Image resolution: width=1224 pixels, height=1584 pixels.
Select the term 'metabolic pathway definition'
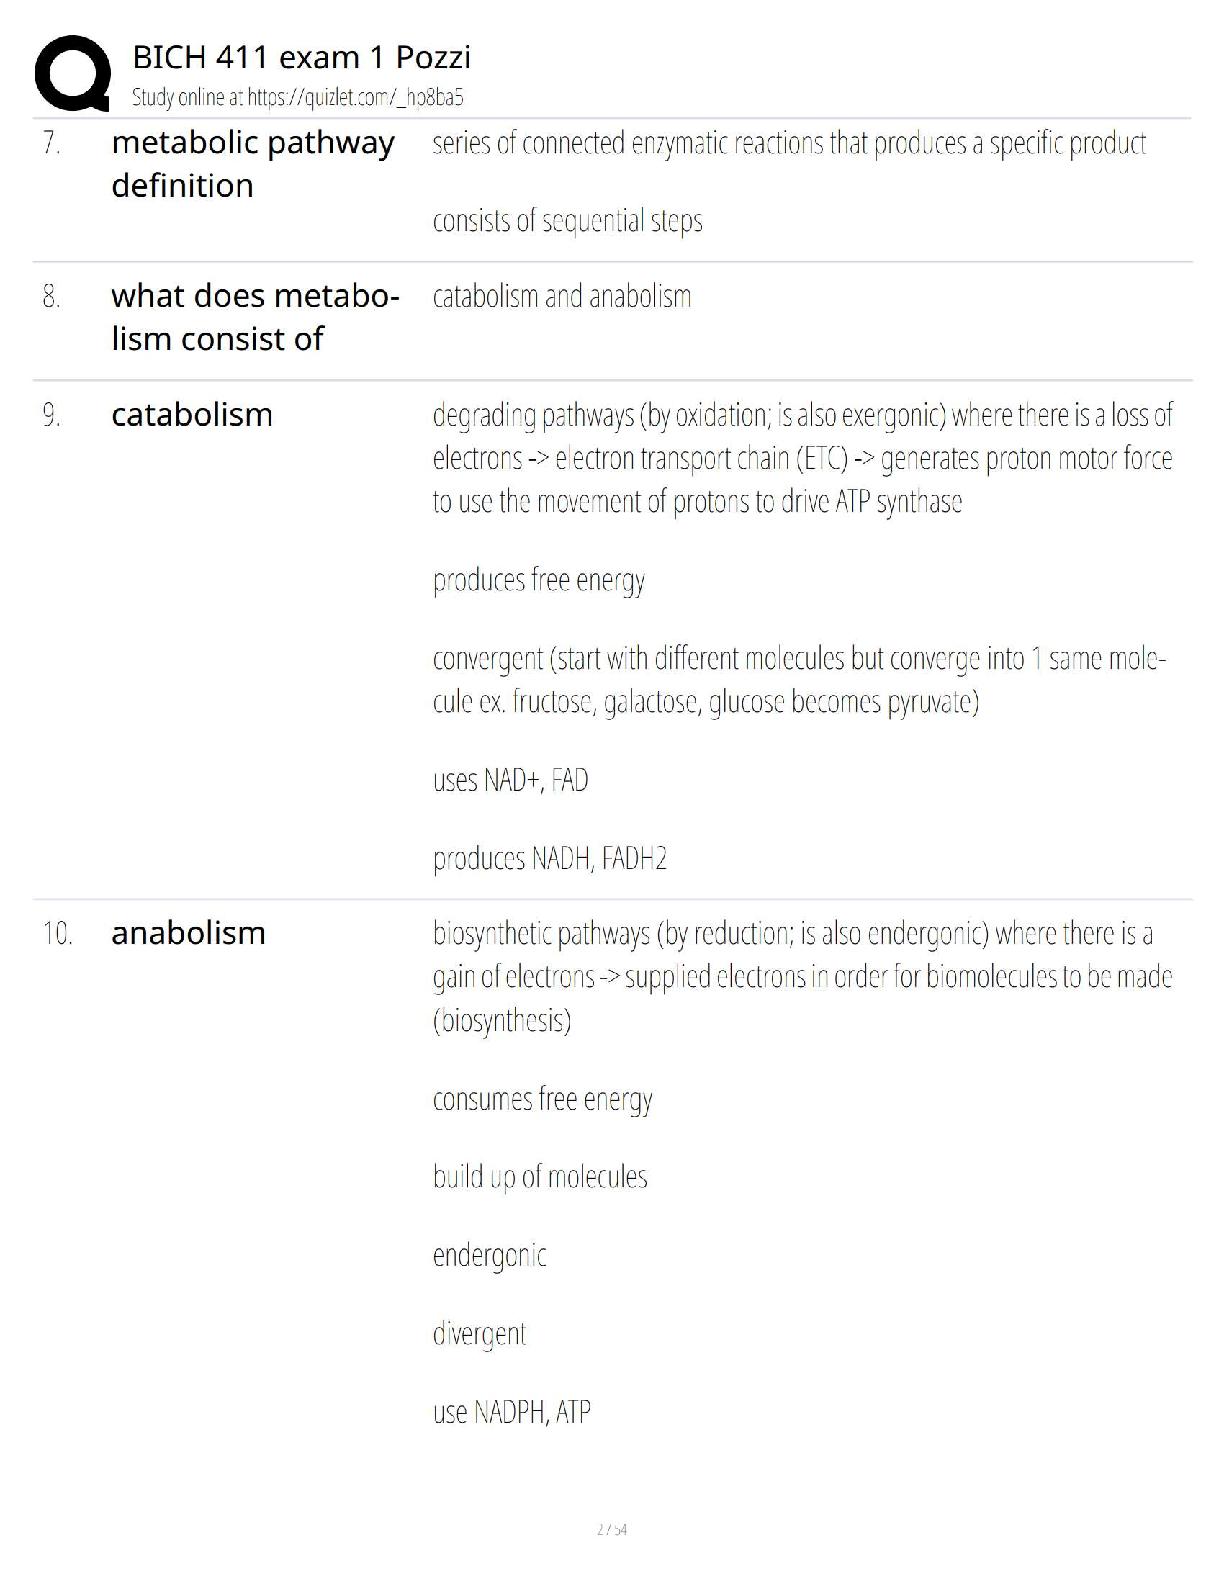tap(253, 164)
